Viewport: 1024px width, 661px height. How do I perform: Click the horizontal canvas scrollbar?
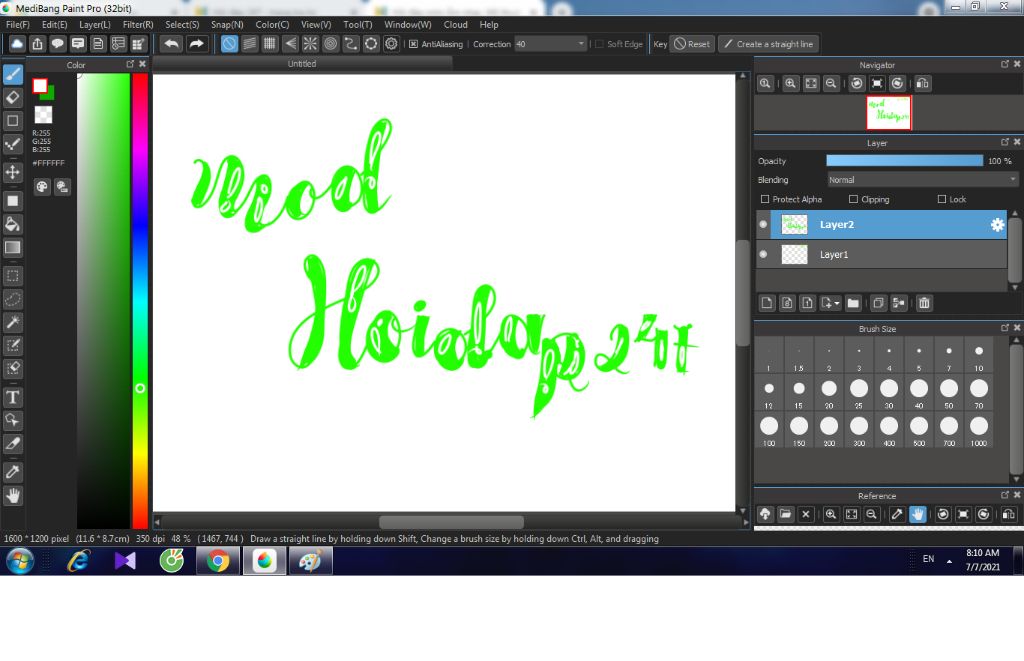pos(451,522)
